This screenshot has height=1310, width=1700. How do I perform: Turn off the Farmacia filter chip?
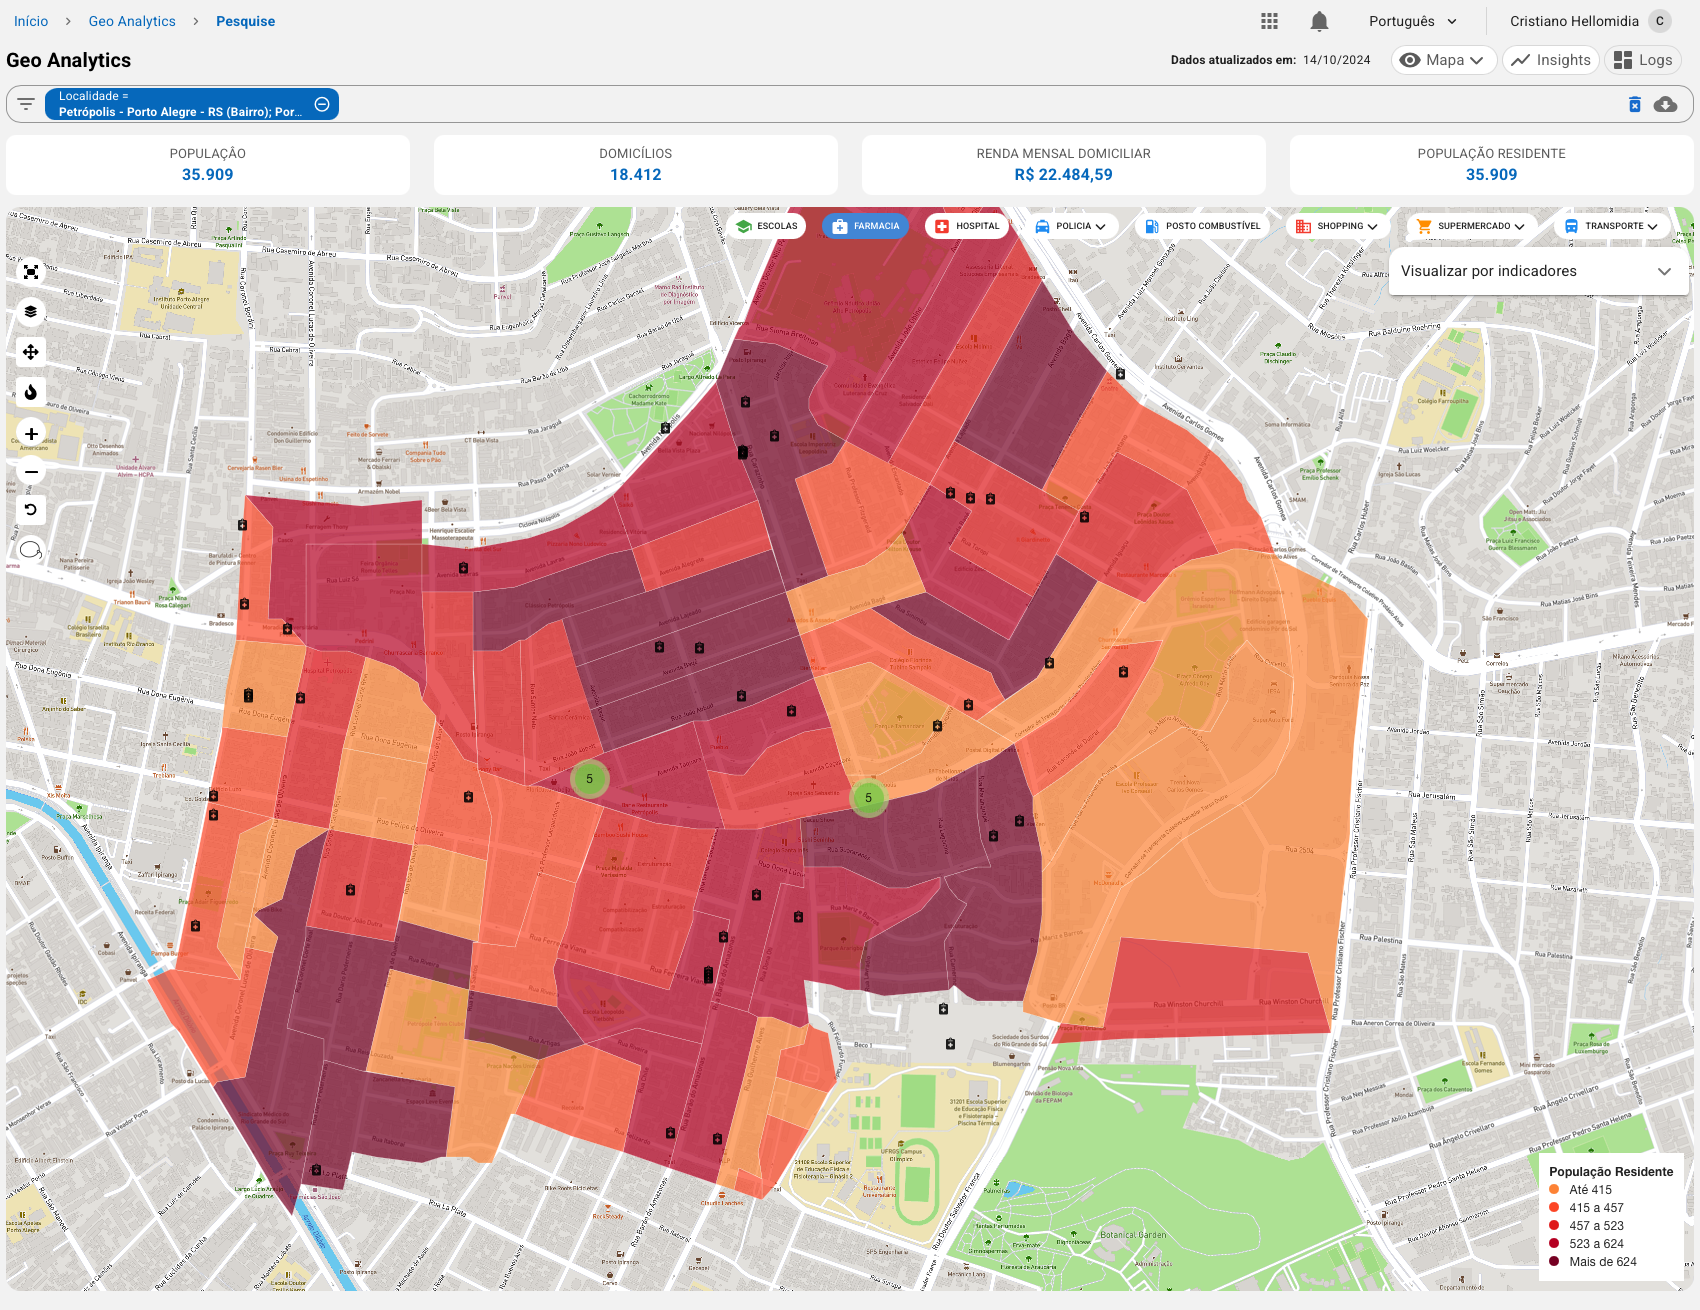pyautogui.click(x=866, y=226)
